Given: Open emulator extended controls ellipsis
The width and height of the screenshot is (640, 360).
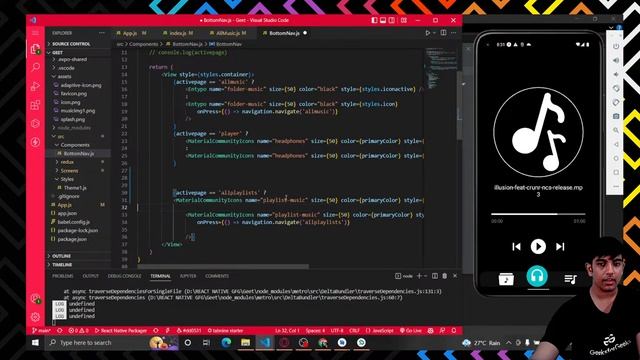Looking at the screenshot, I should [x=616, y=186].
